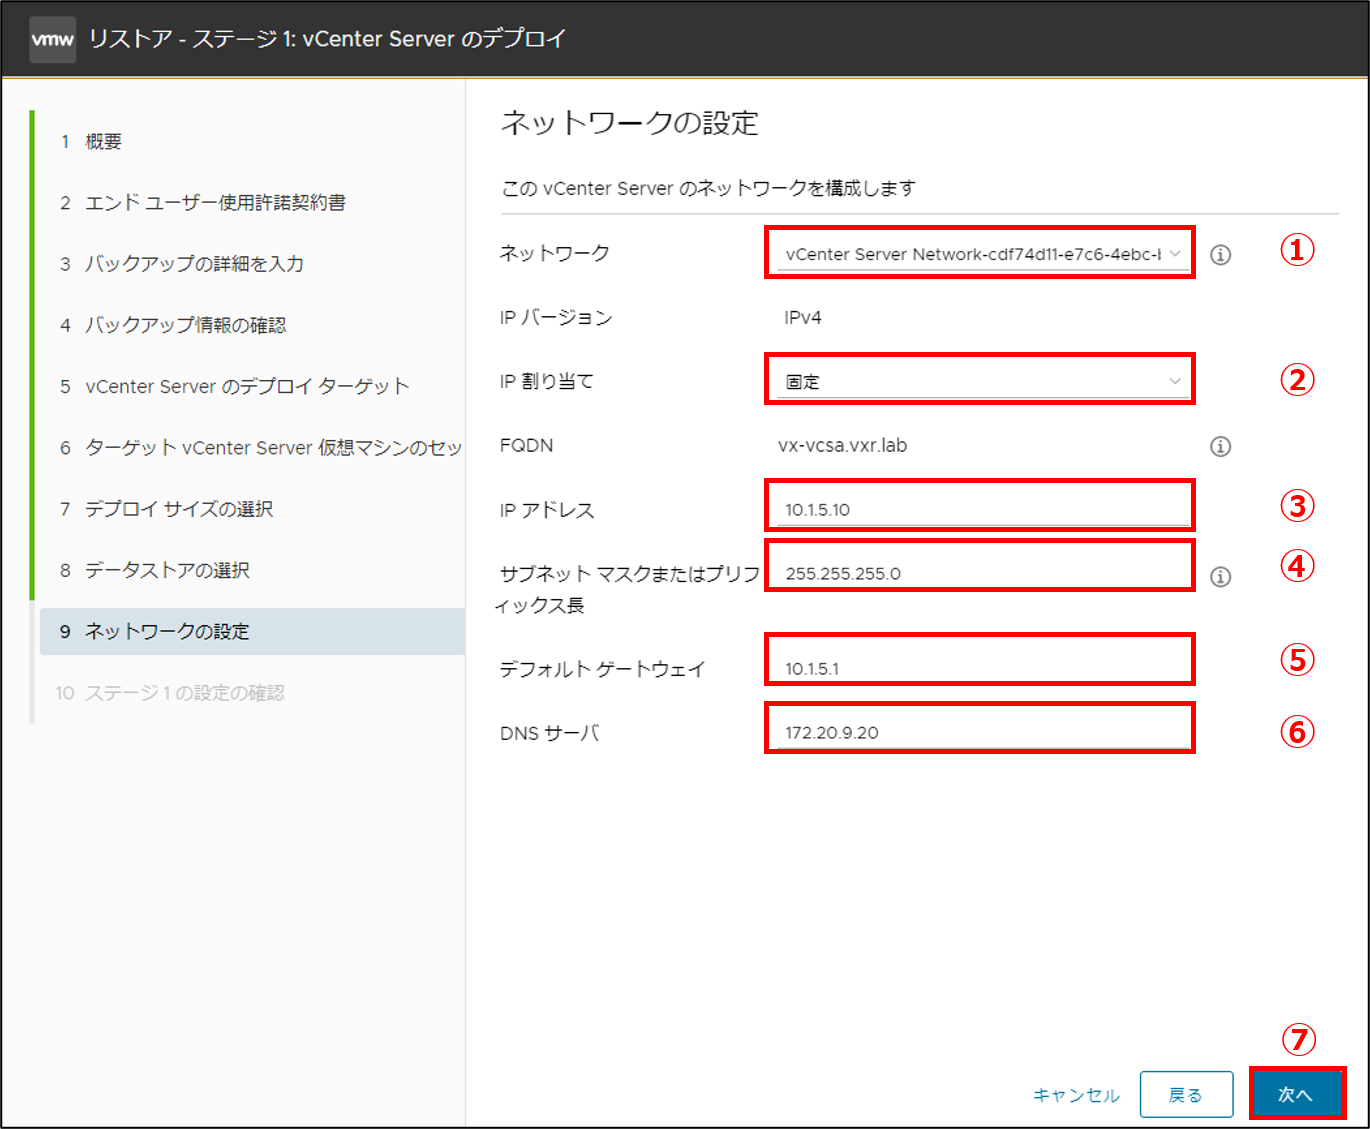Screen dimensions: 1370x1129
Task: Show info icon next to FQDN
Action: 1220,446
